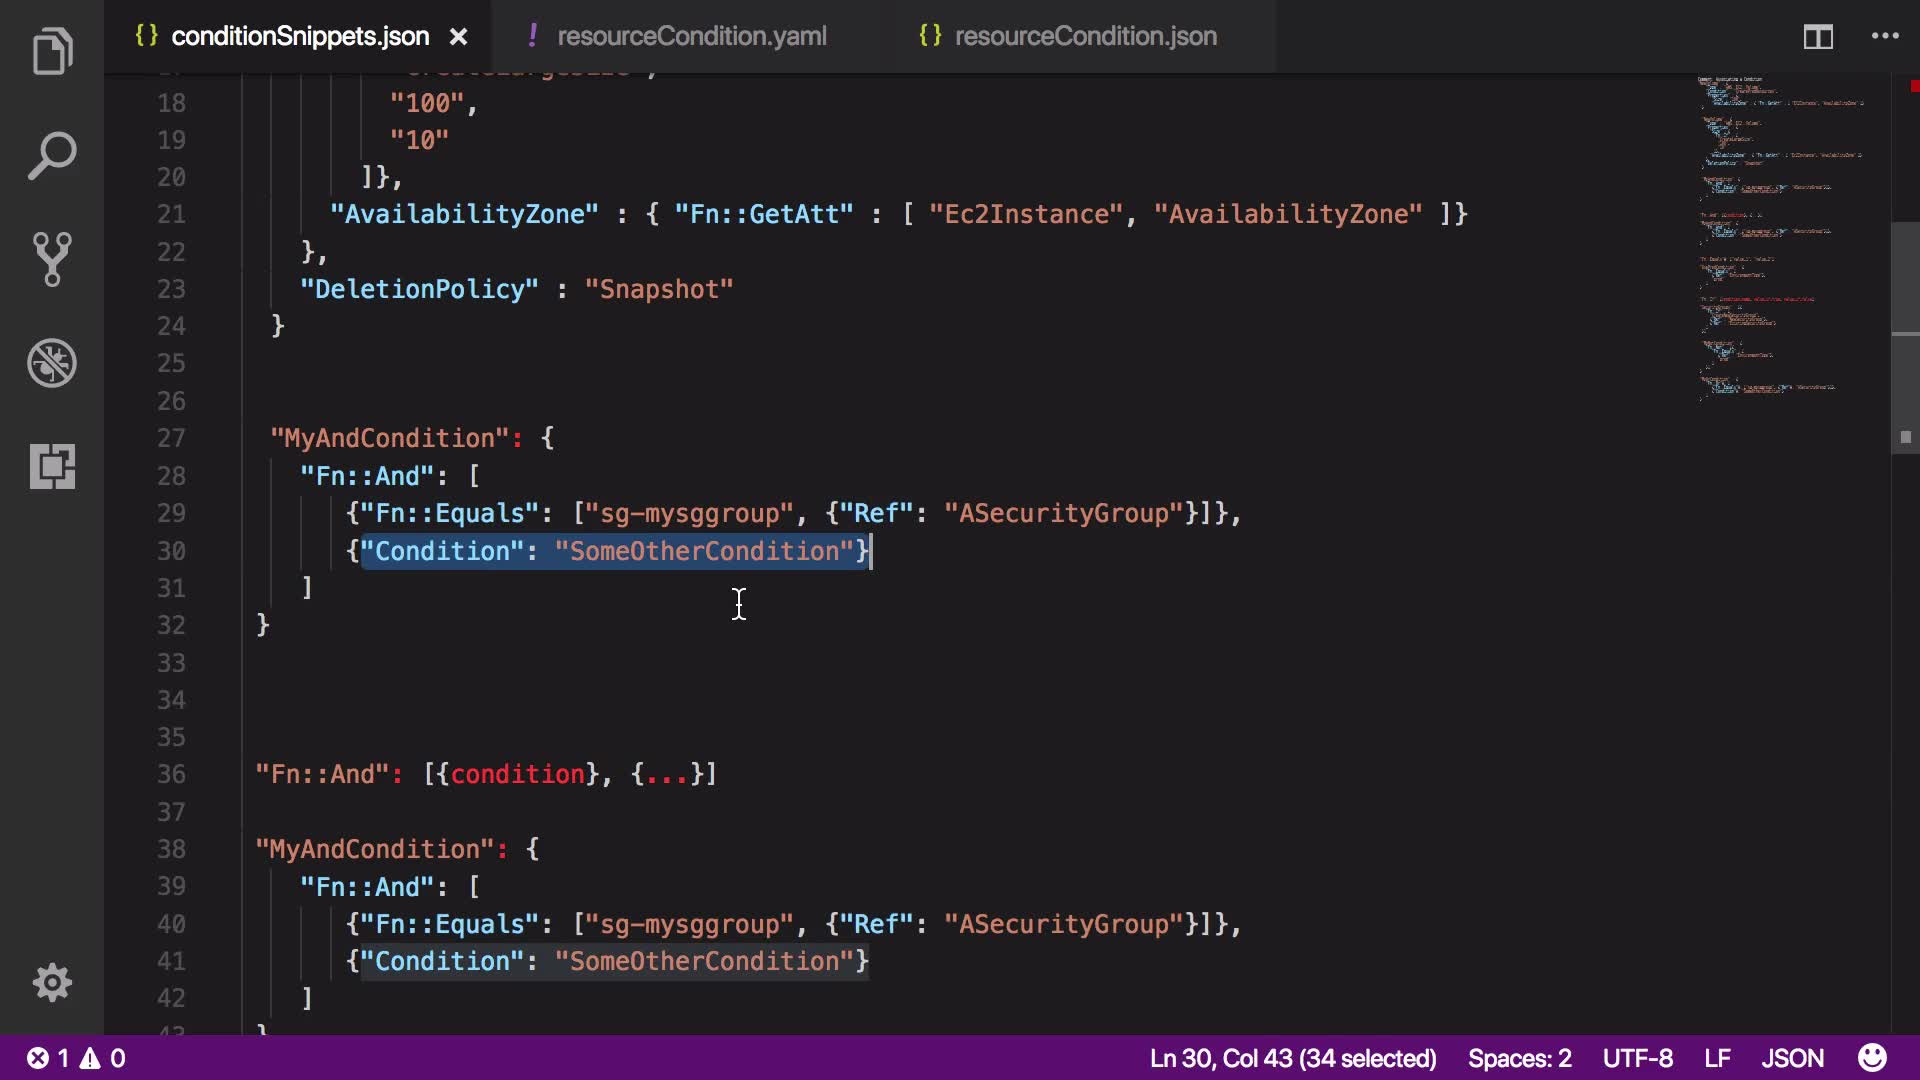1920x1080 pixels.
Task: Open the Debug panel icon
Action: point(52,363)
